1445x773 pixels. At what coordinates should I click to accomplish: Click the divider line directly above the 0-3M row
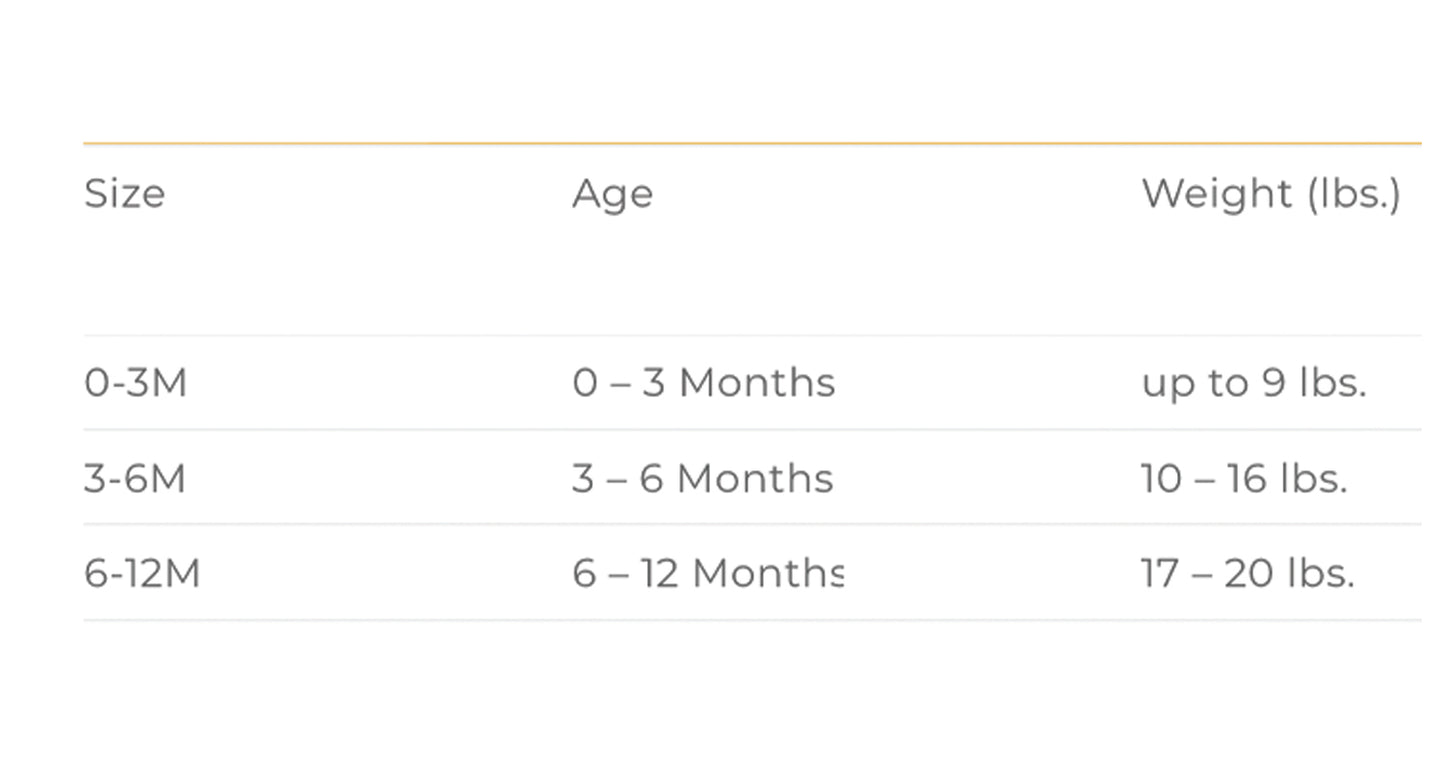click(x=752, y=336)
